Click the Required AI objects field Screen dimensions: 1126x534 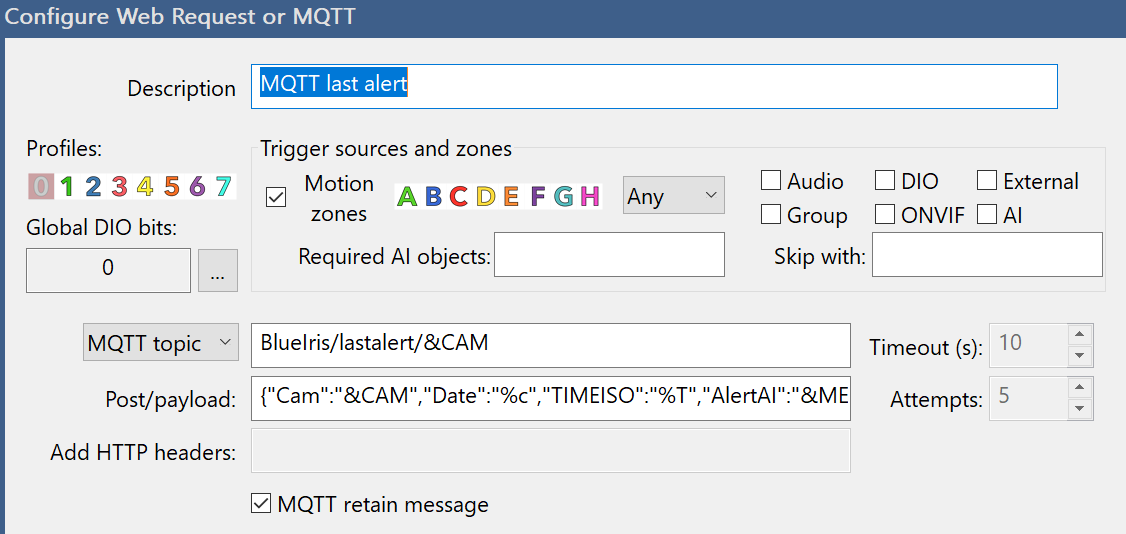609,255
